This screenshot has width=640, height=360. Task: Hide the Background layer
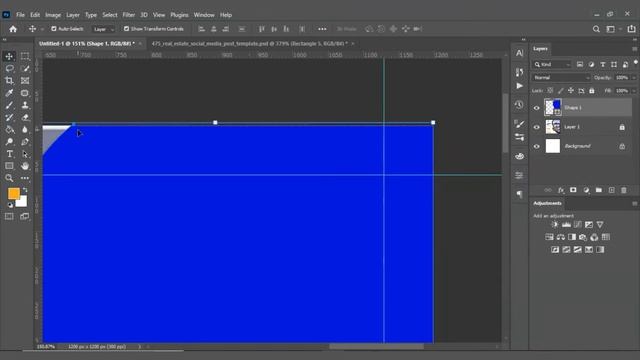536,147
